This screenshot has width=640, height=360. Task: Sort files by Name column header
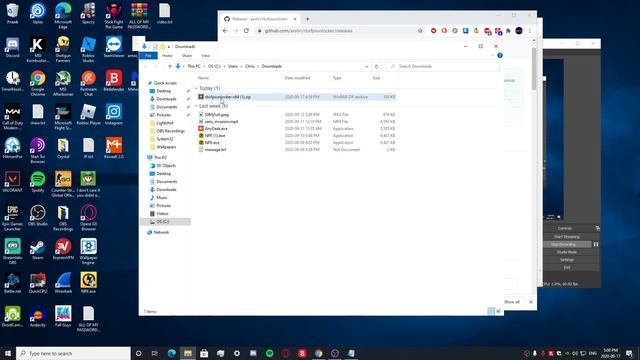click(203, 78)
